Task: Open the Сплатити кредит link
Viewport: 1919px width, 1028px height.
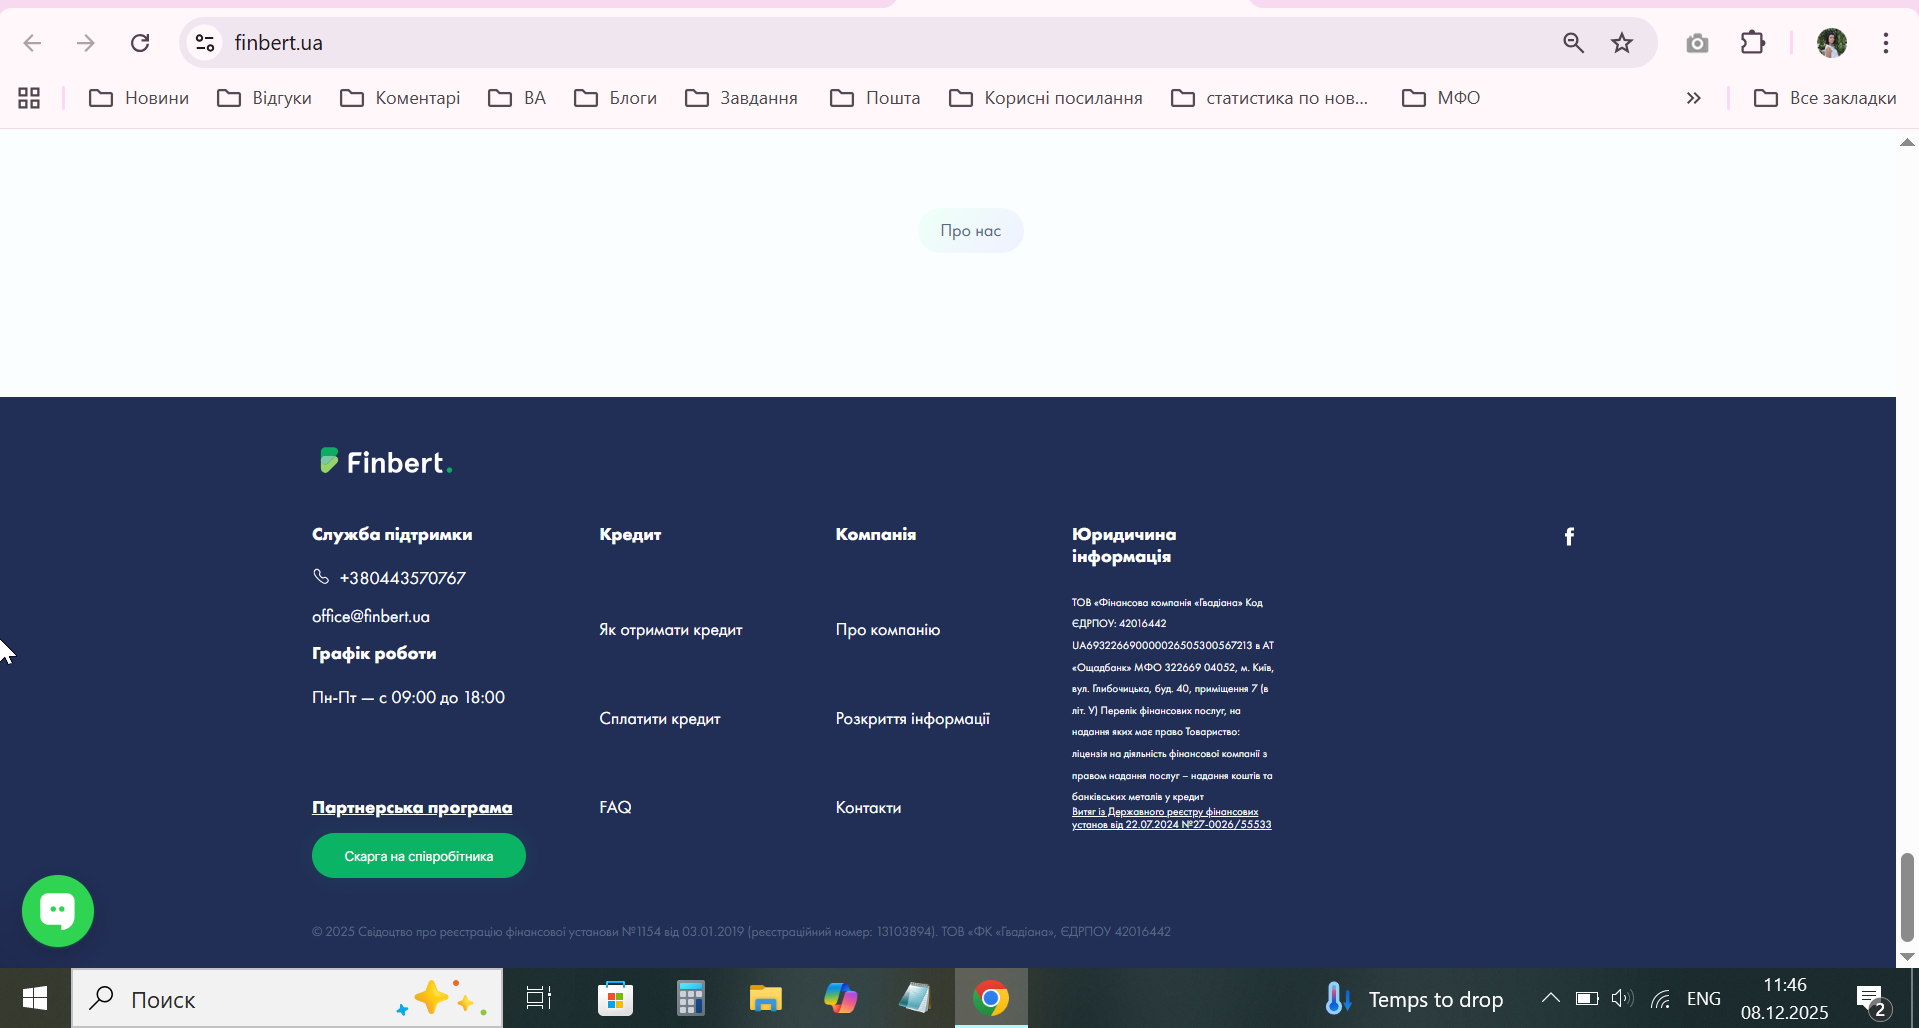Action: pyautogui.click(x=660, y=719)
